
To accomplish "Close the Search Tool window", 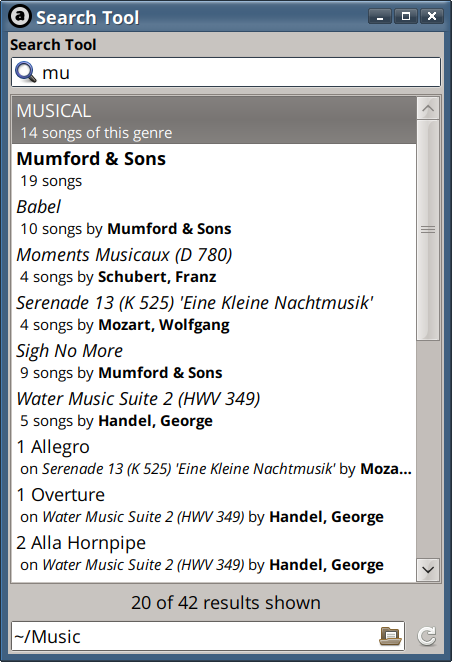I will click(x=432, y=16).
